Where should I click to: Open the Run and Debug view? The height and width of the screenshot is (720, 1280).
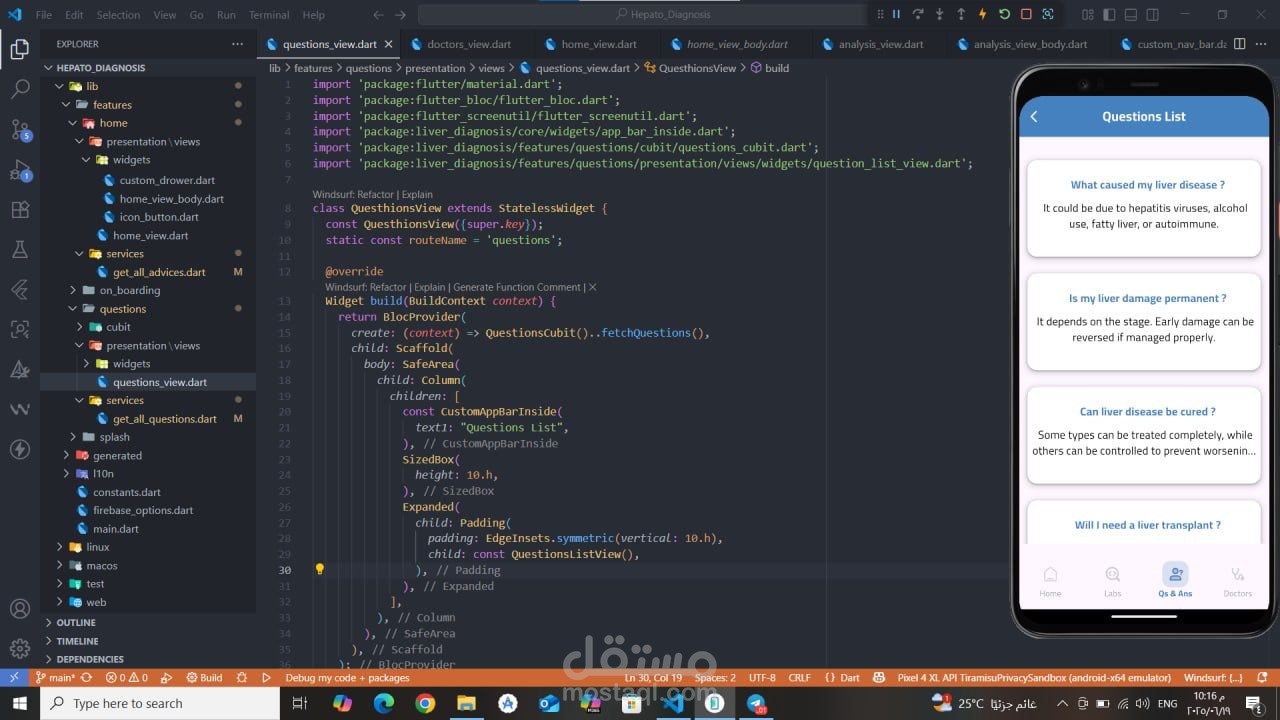20,169
